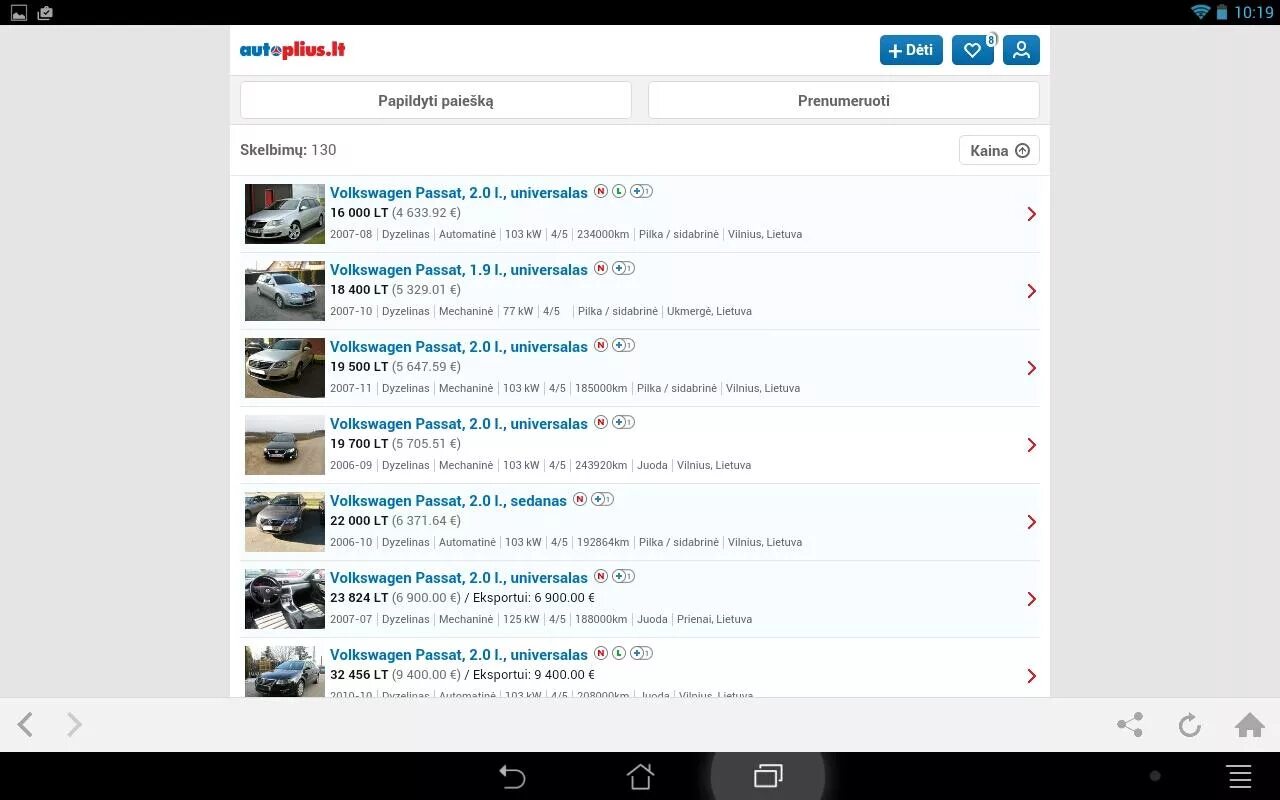This screenshot has width=1280, height=800.
Task: Open the Android menu hamburger icon
Action: (x=1240, y=776)
